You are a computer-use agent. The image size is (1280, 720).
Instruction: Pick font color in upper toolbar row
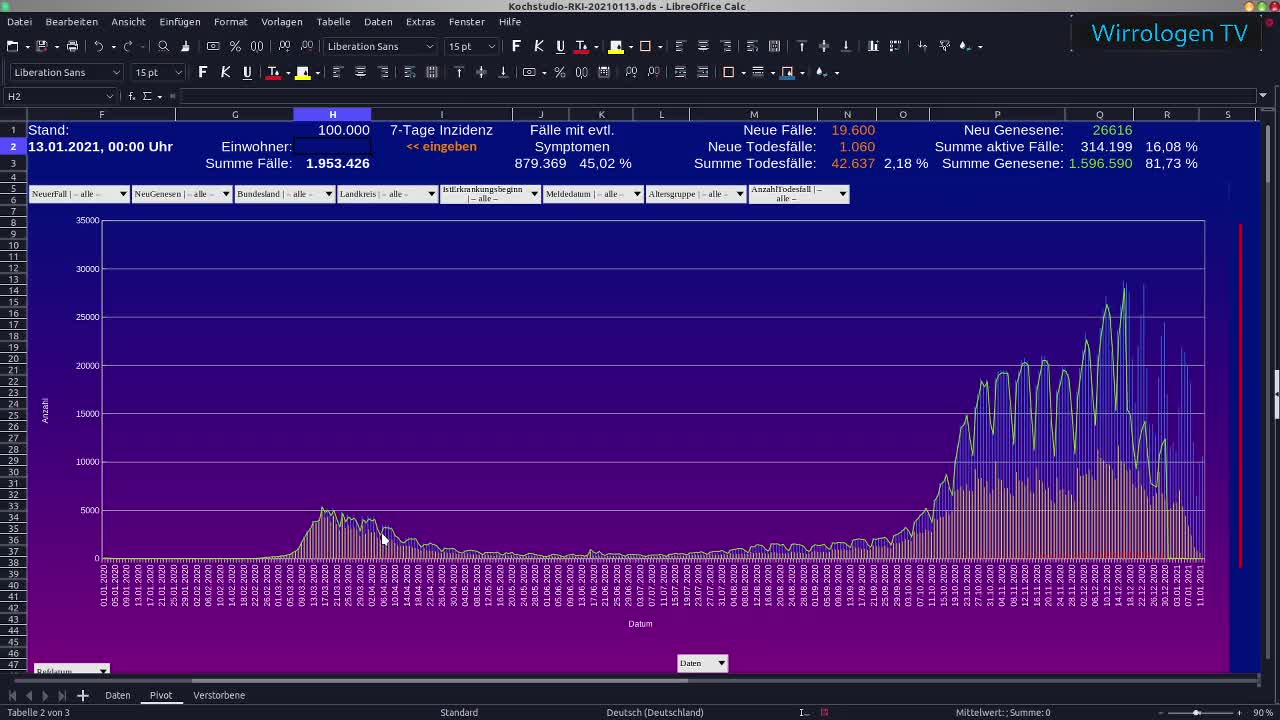[581, 46]
